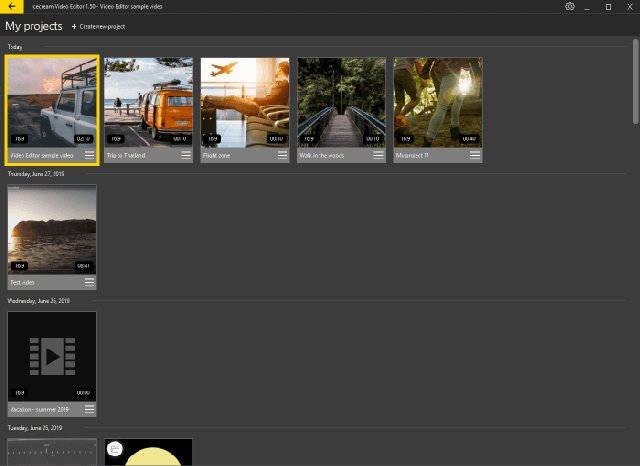
Task: Select the 'Vacation - summer 2019' title
Action: (x=40, y=409)
